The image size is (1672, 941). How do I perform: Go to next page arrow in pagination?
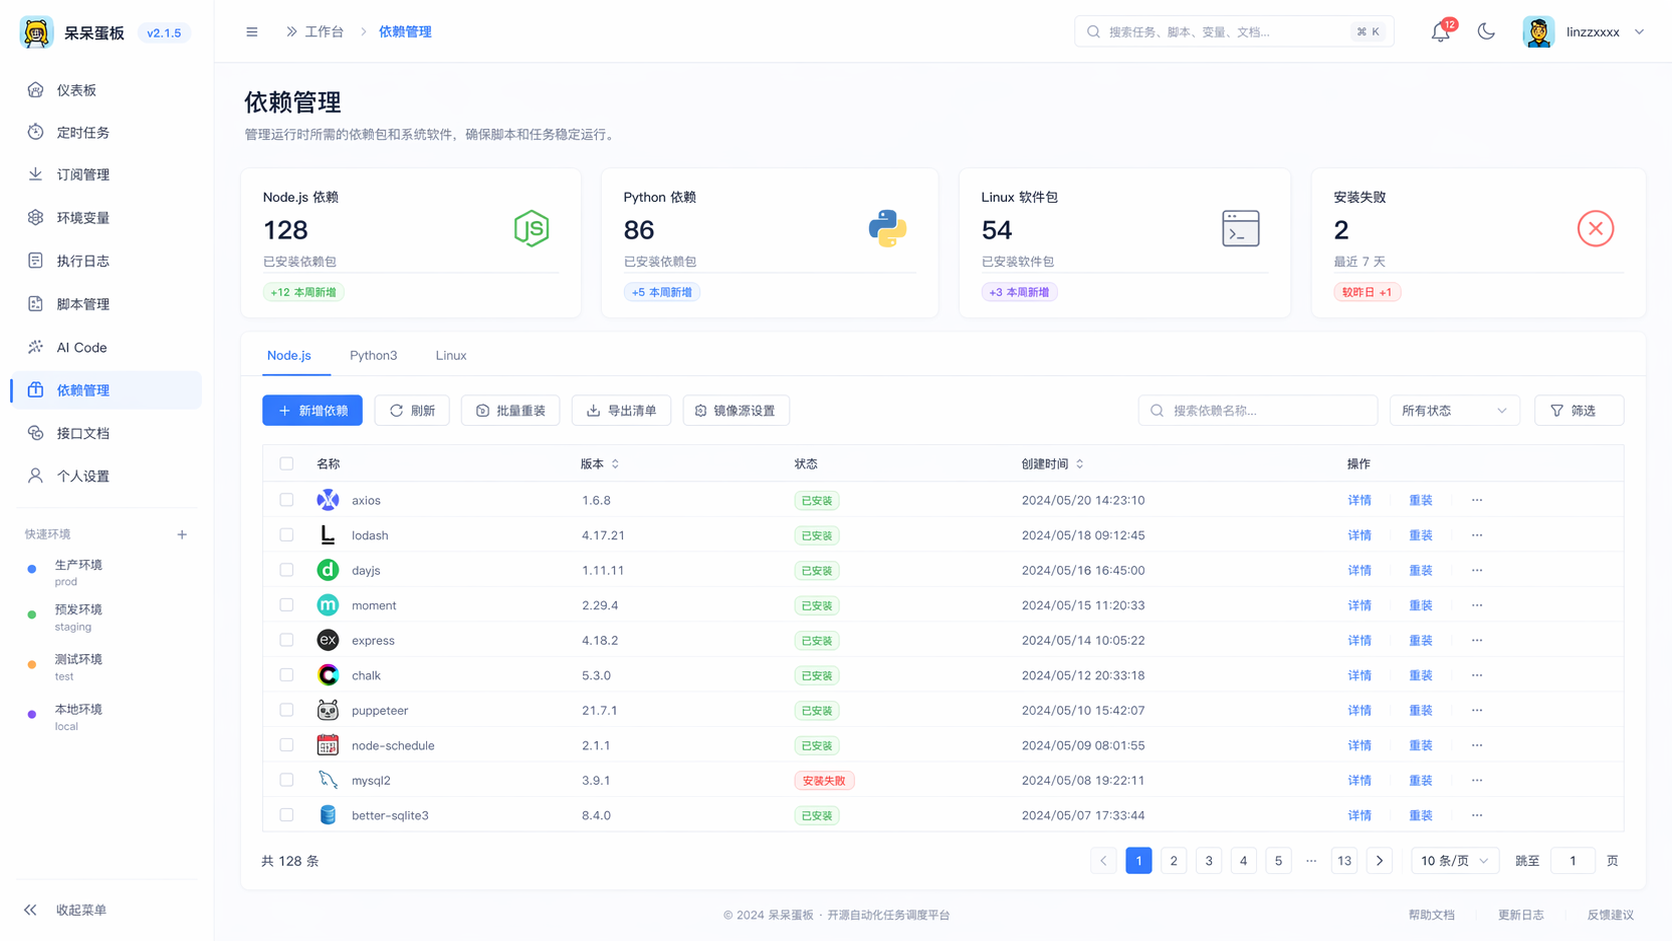tap(1379, 861)
